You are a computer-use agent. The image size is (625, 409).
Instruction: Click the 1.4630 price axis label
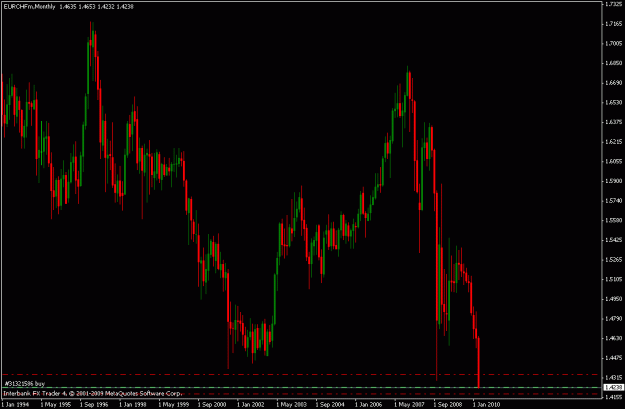click(x=614, y=338)
